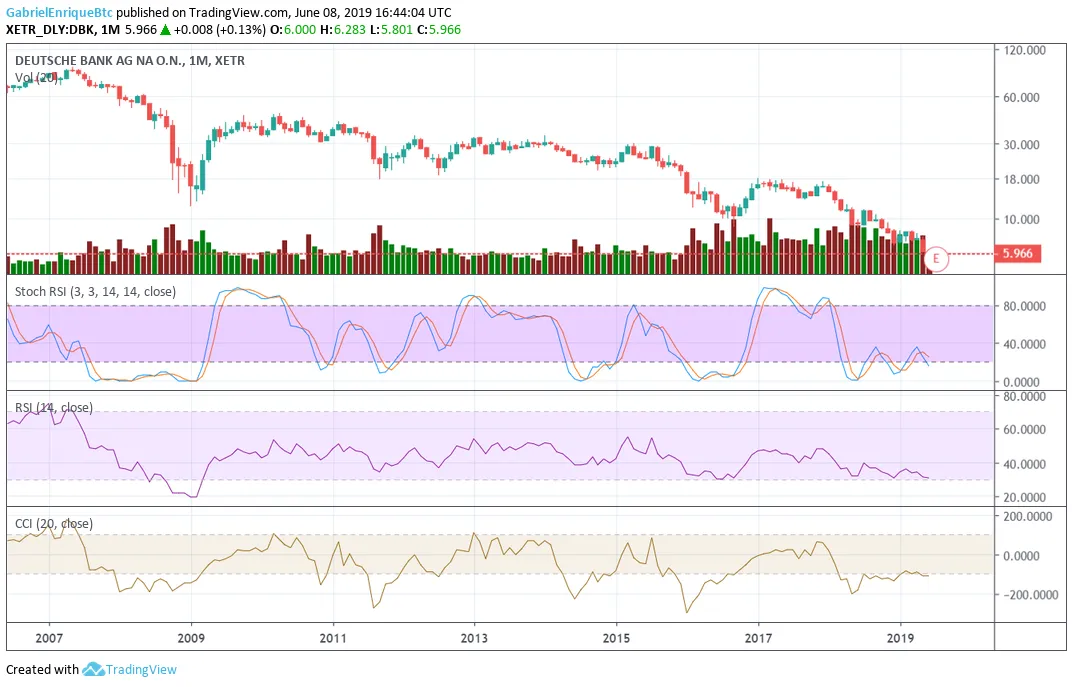This screenshot has height=687, width=1073.
Task: Click the C:5.966 close value in header
Action: (x=439, y=29)
